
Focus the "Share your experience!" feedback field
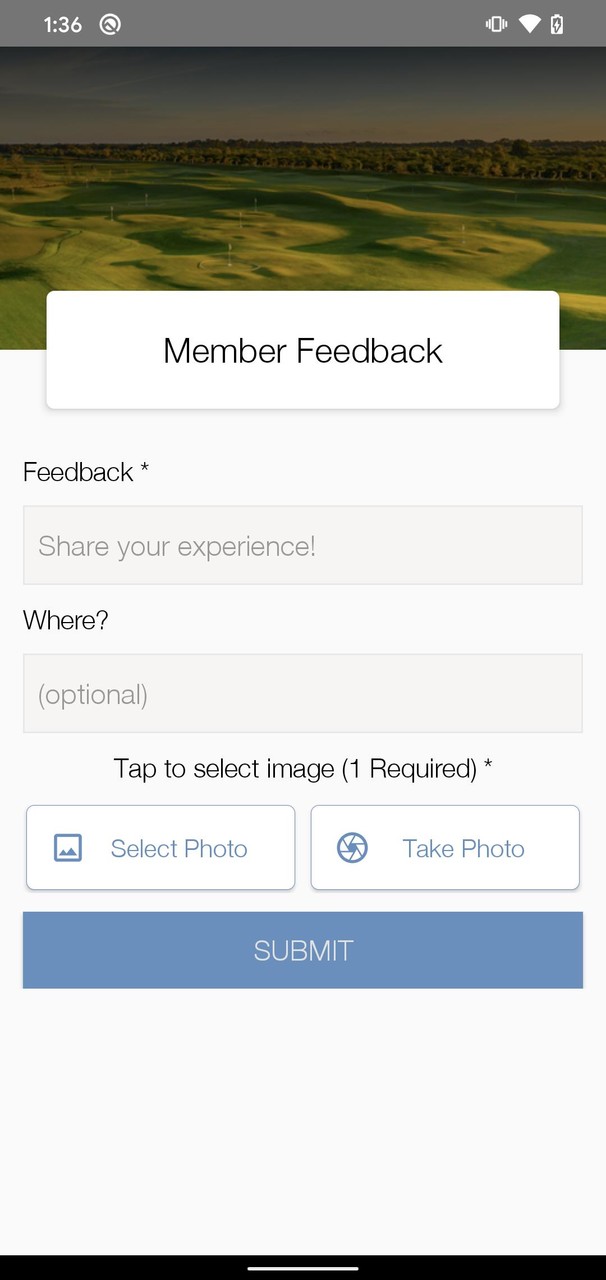click(x=303, y=545)
